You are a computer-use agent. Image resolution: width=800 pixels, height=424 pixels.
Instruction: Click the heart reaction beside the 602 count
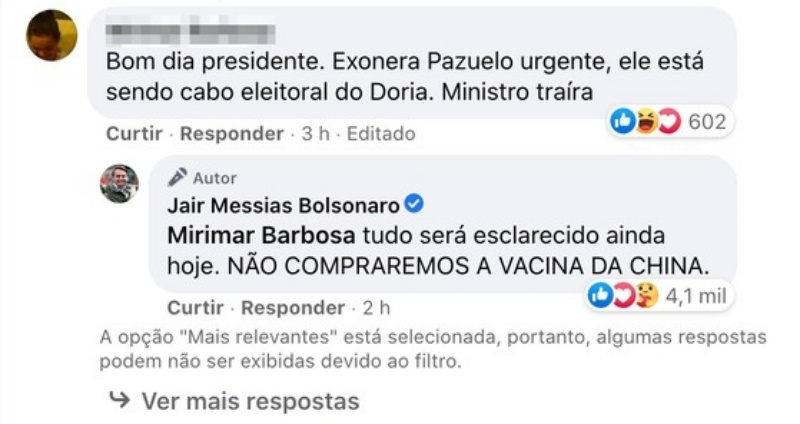click(668, 122)
